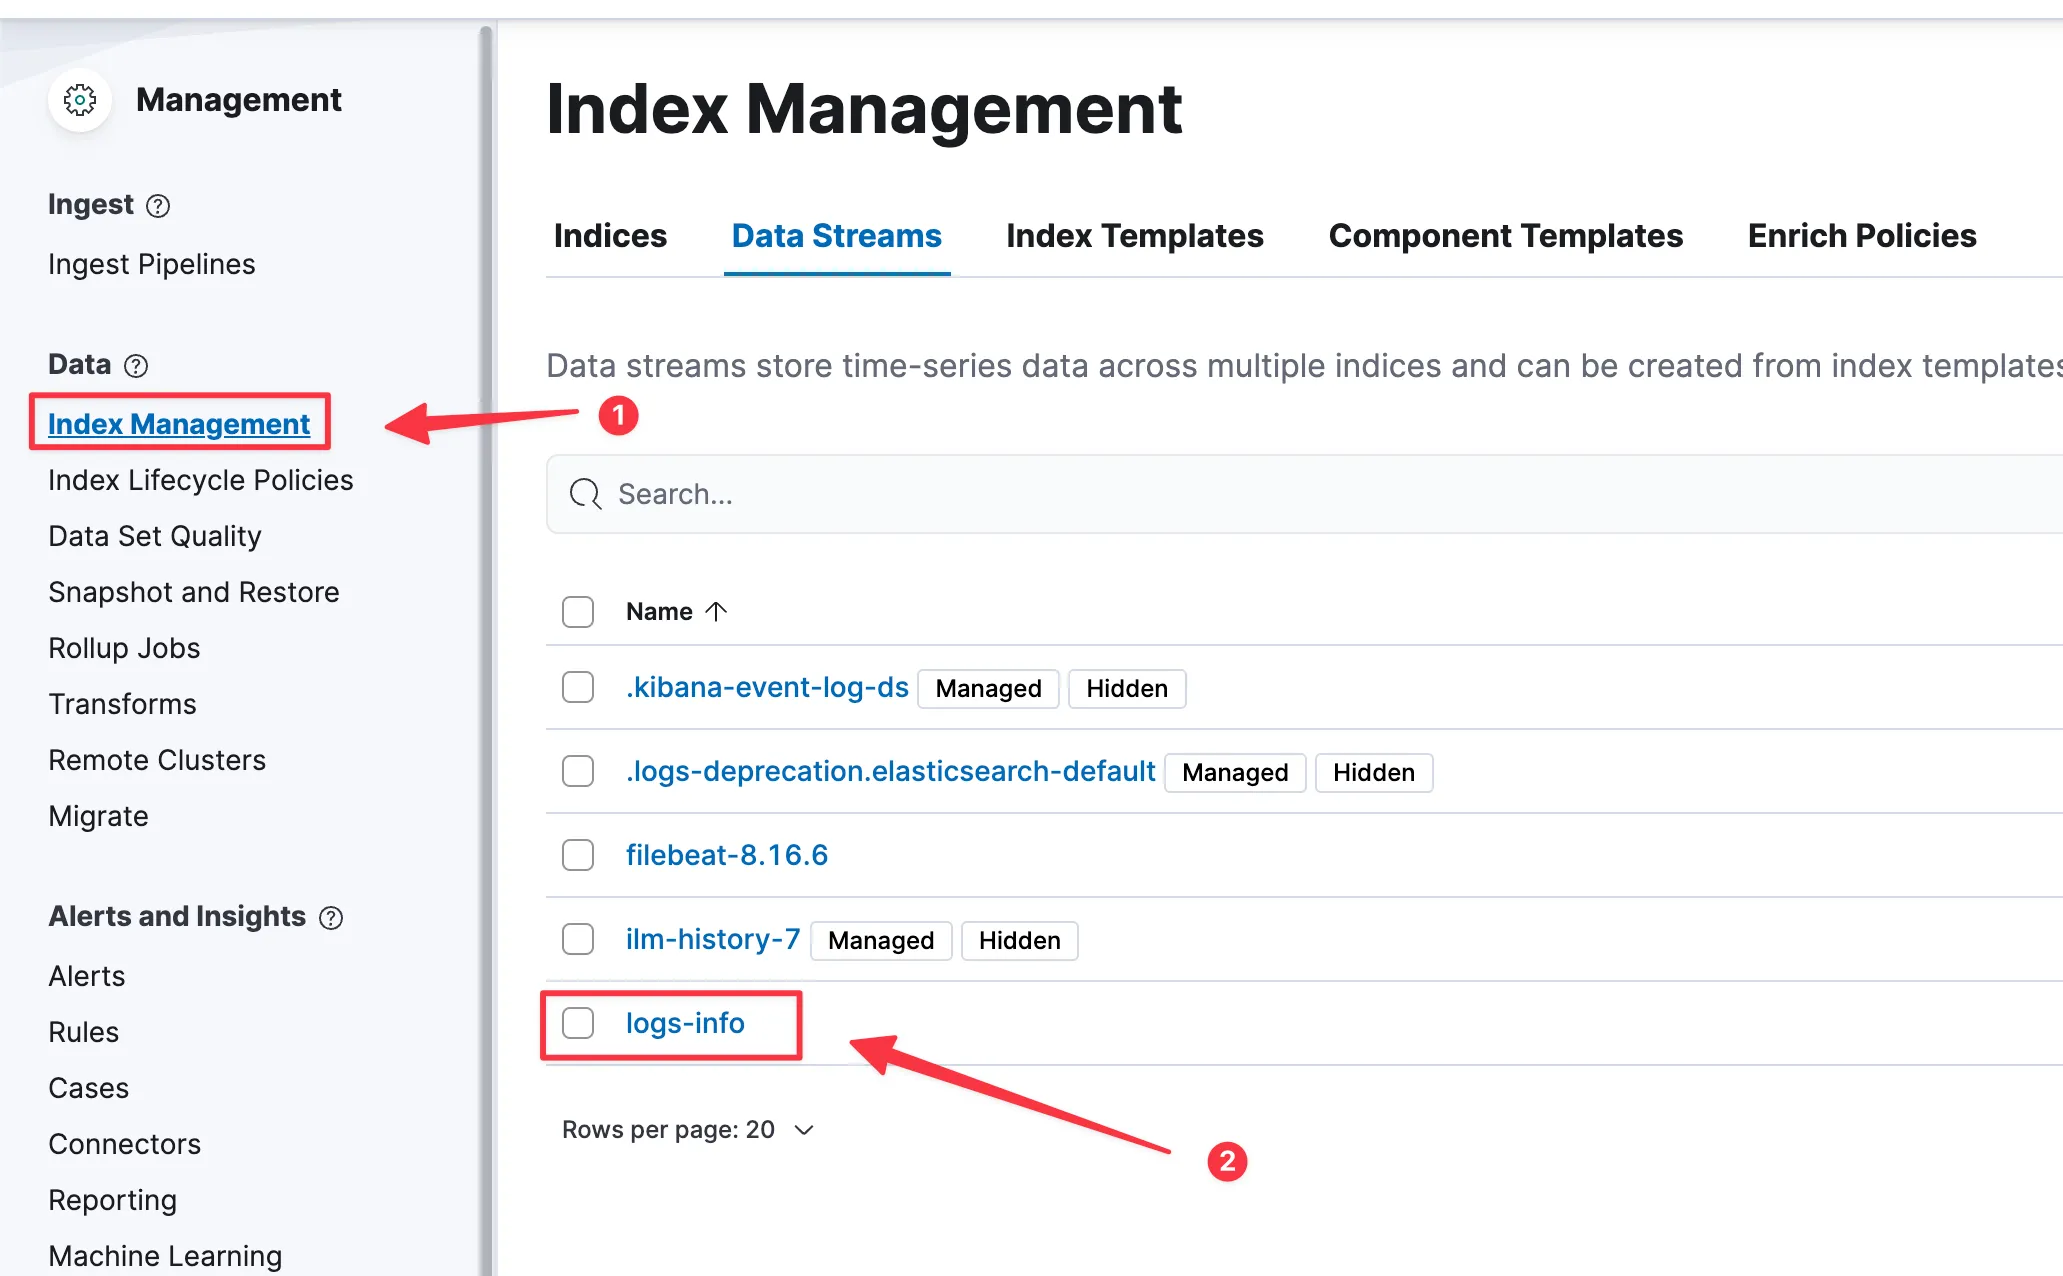The image size is (2063, 1276).
Task: Open the Rows per page dropdown
Action: (x=688, y=1130)
